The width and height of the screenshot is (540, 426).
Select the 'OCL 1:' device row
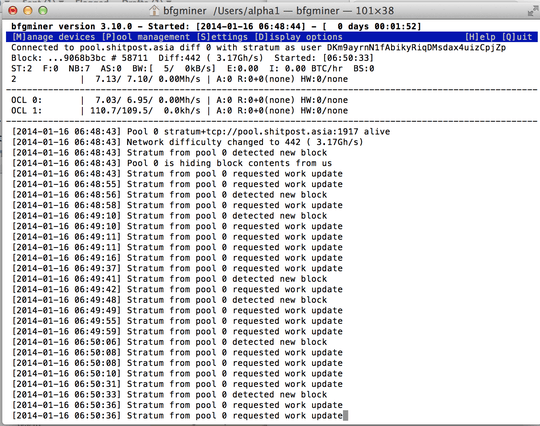[x=179, y=111]
